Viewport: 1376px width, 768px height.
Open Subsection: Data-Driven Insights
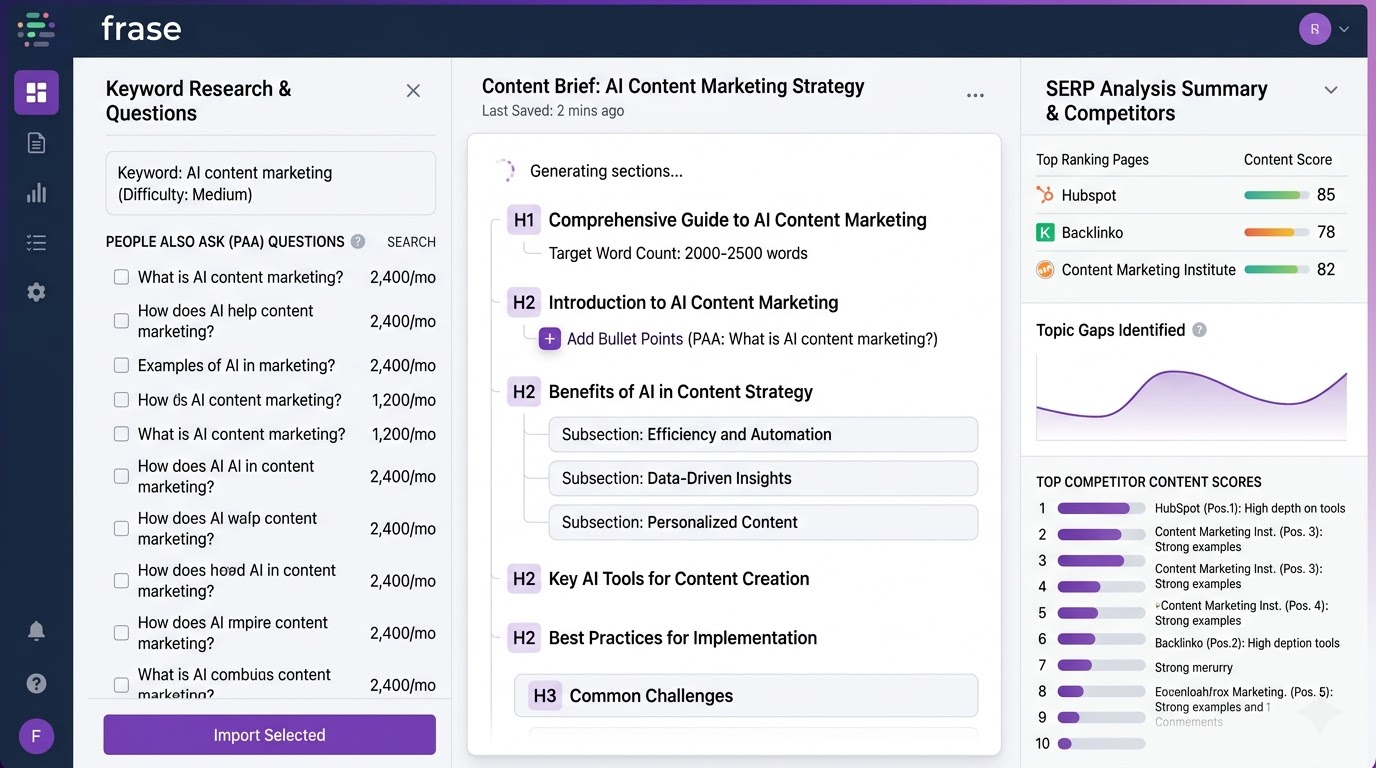(763, 478)
